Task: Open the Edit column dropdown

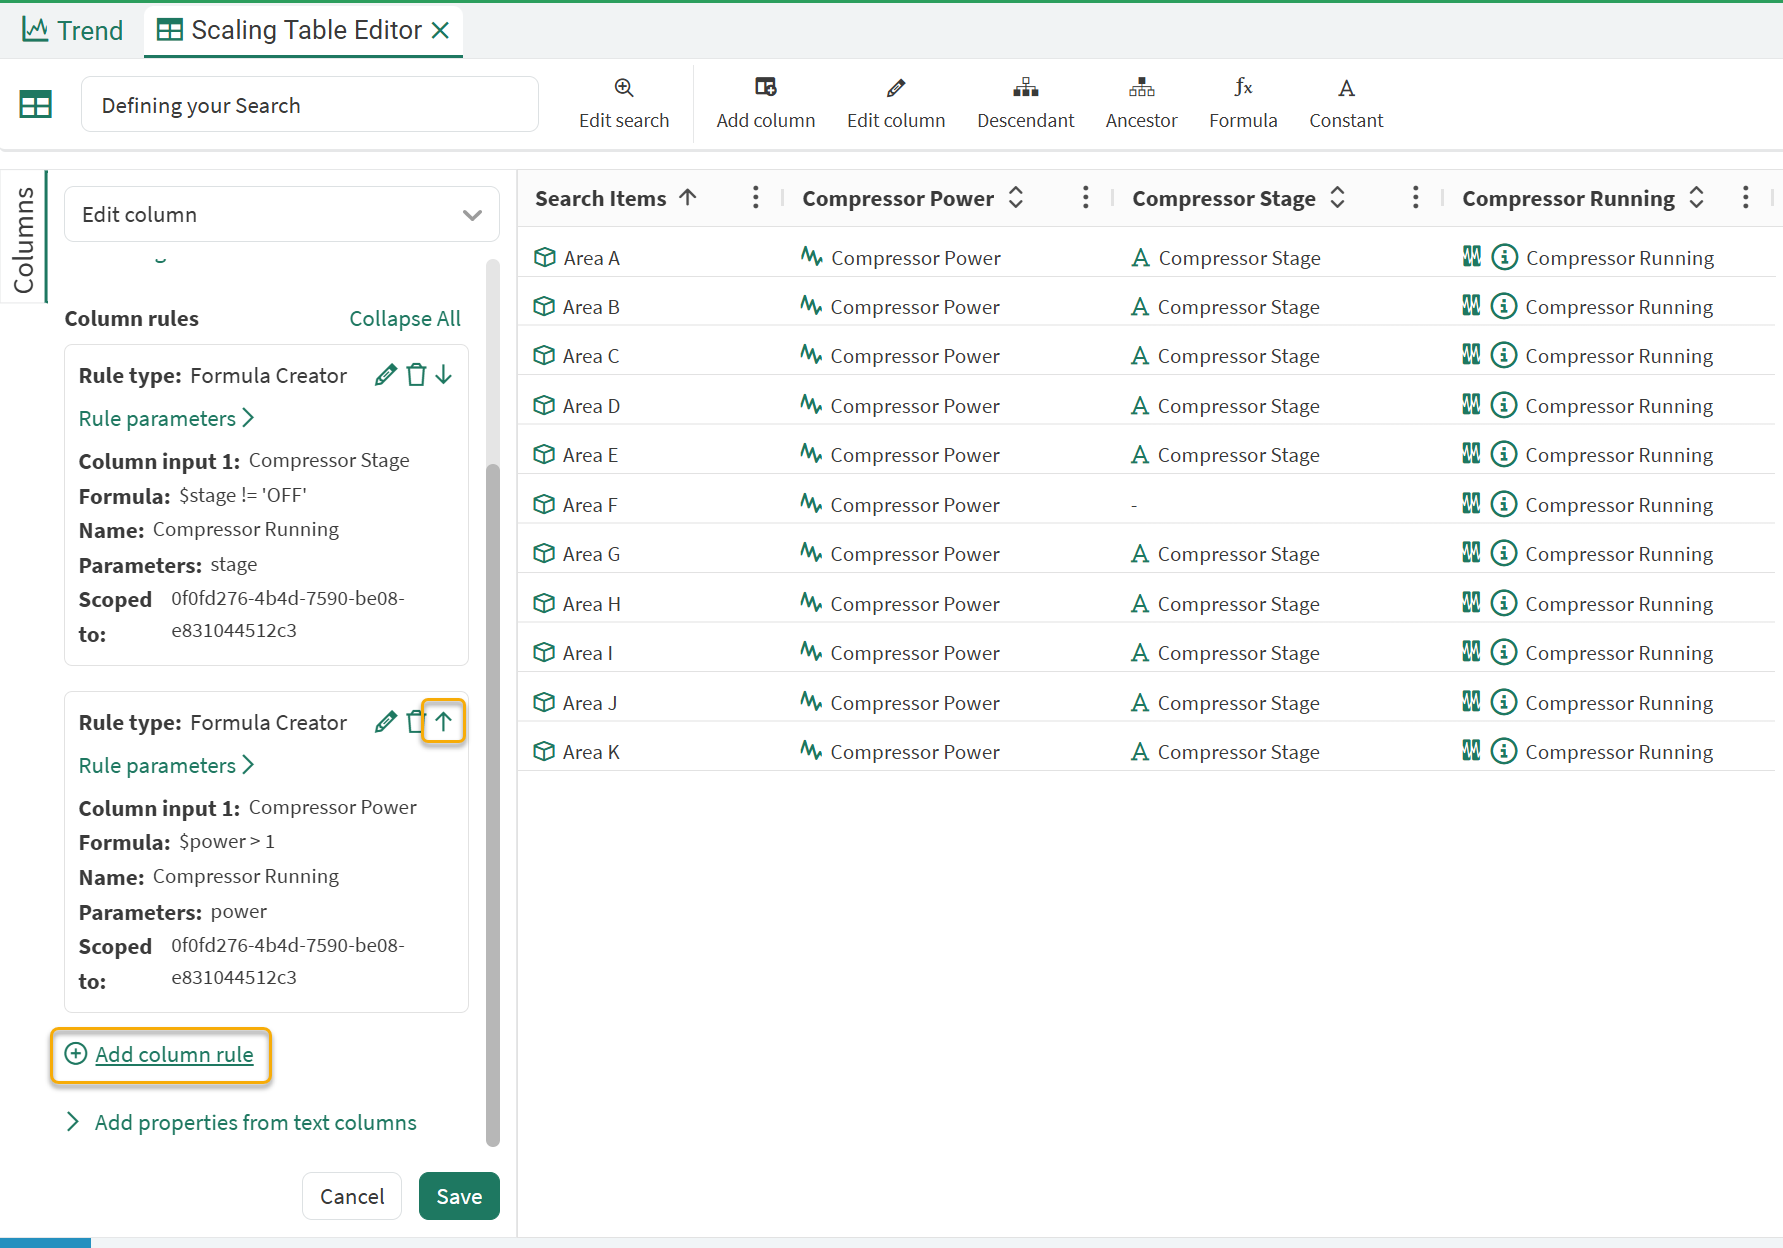Action: [x=281, y=215]
